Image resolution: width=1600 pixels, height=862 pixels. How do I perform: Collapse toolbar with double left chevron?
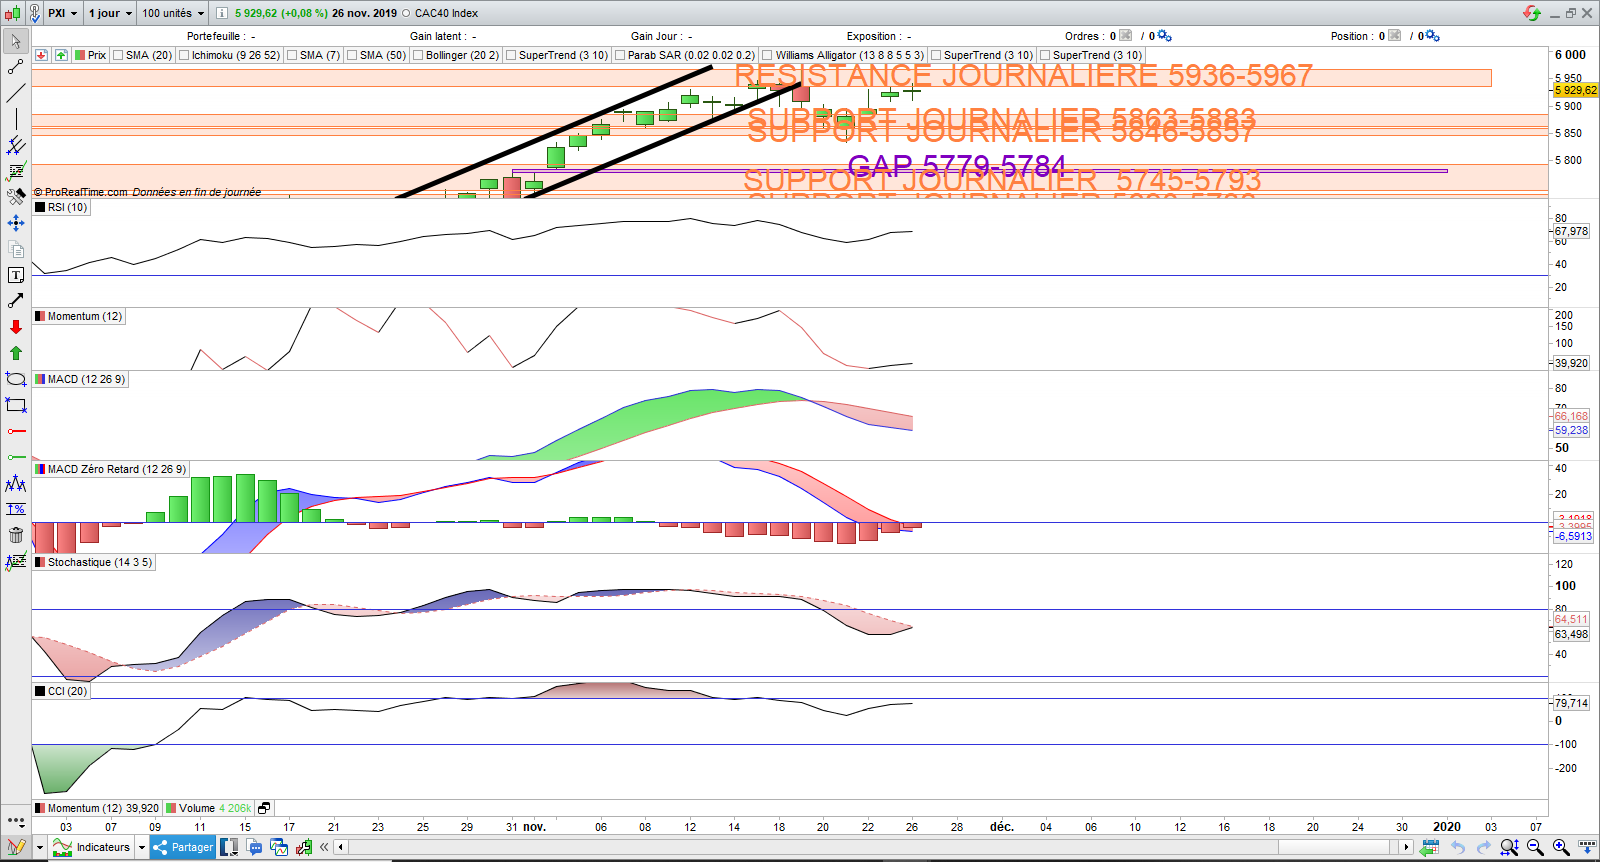tap(324, 847)
